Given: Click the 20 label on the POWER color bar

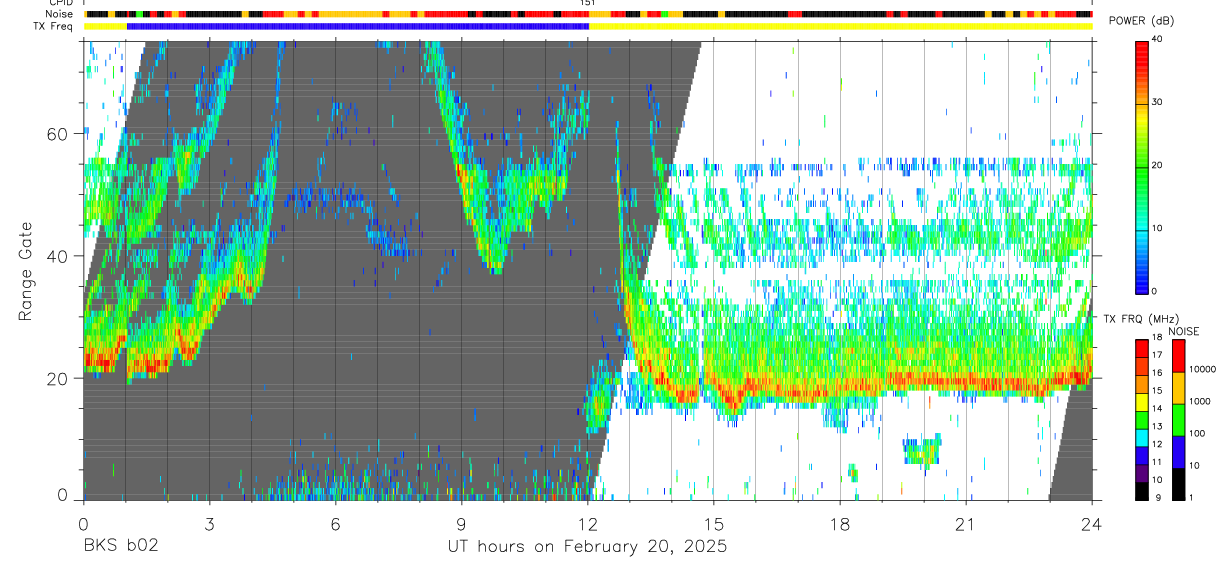Looking at the screenshot, I should (1155, 165).
